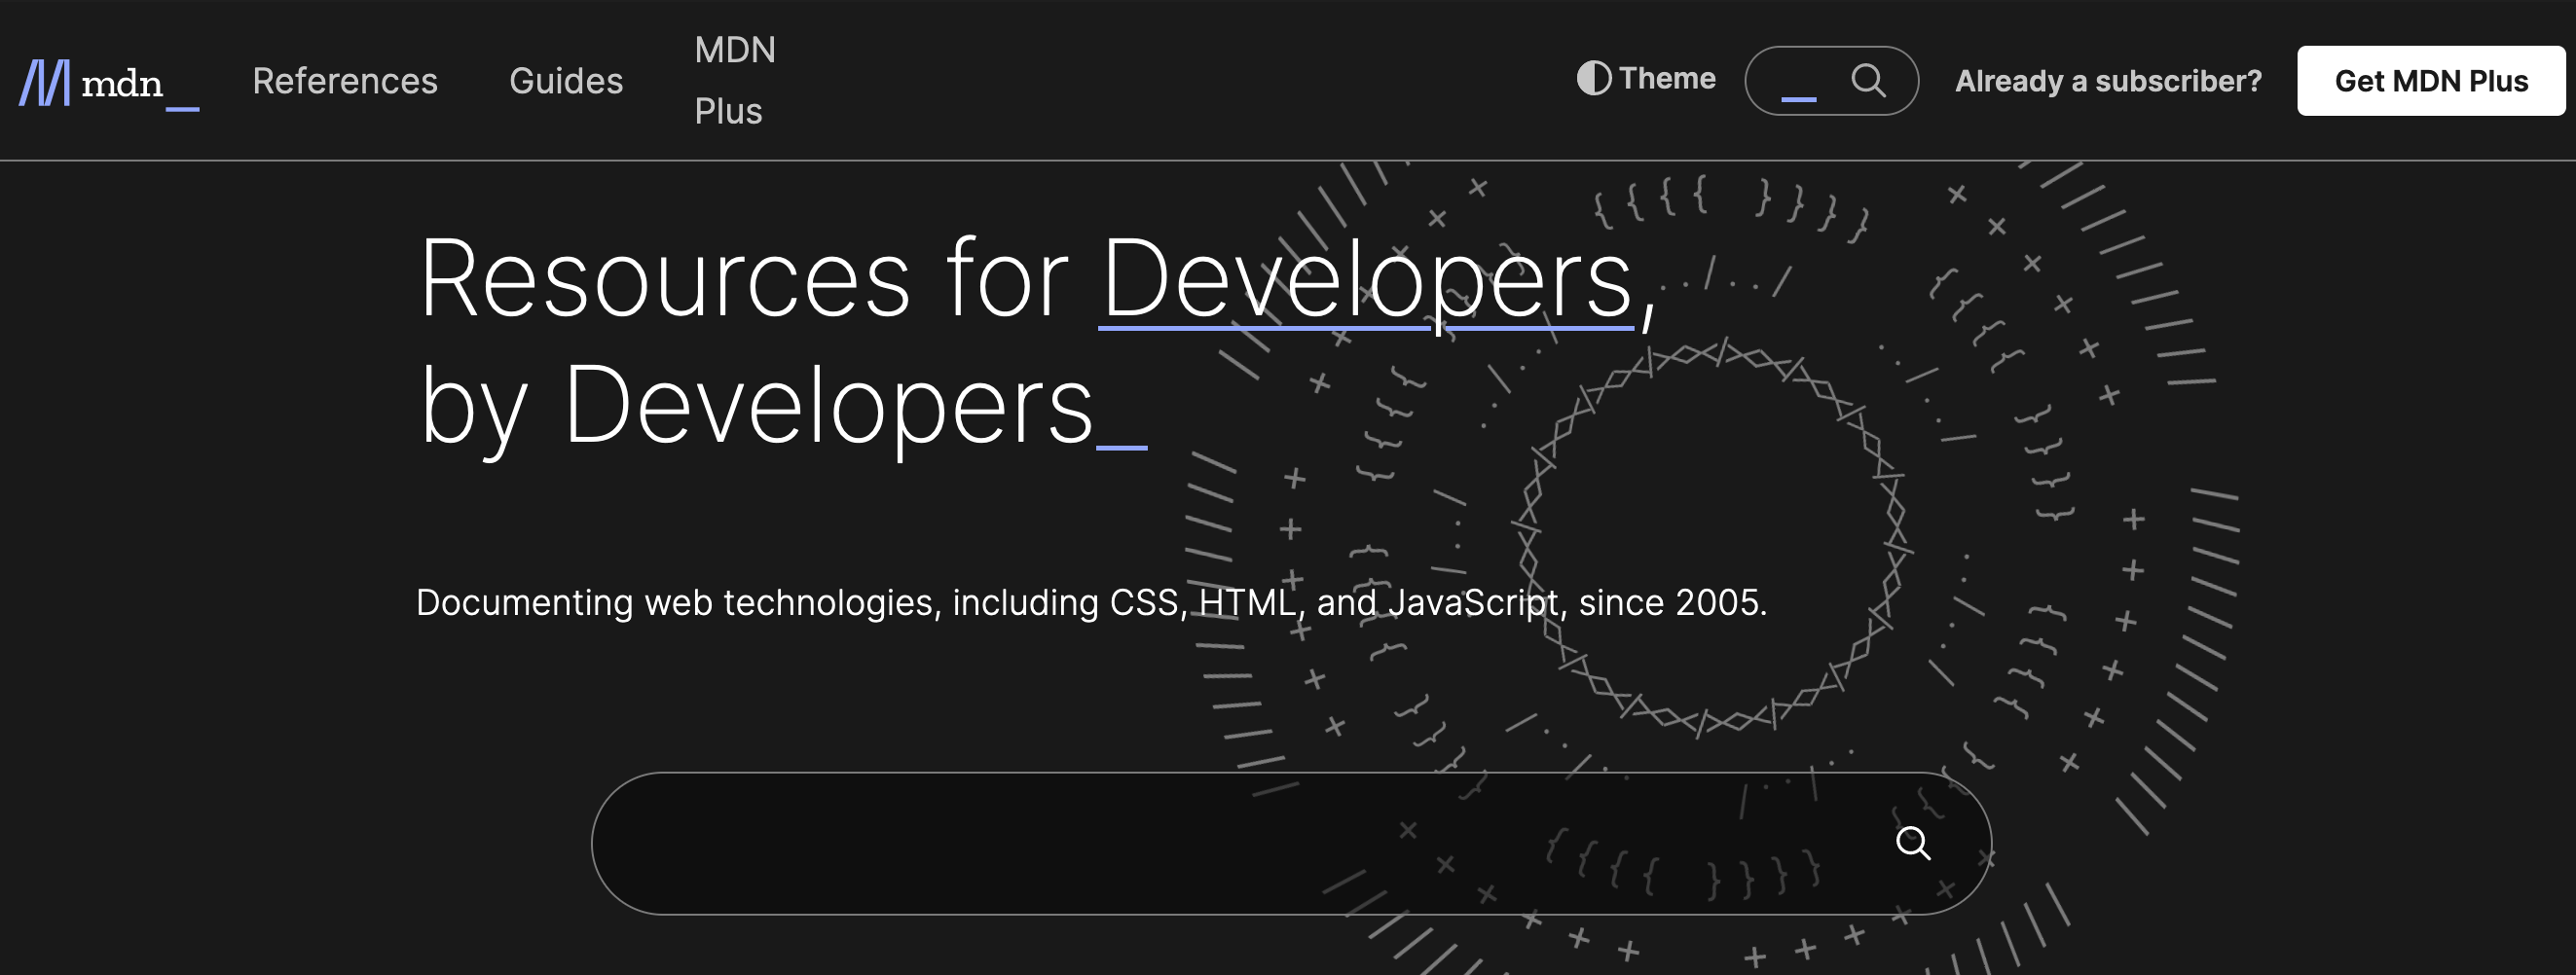This screenshot has height=975, width=2576.
Task: Click the header search magnifier icon
Action: point(1868,80)
